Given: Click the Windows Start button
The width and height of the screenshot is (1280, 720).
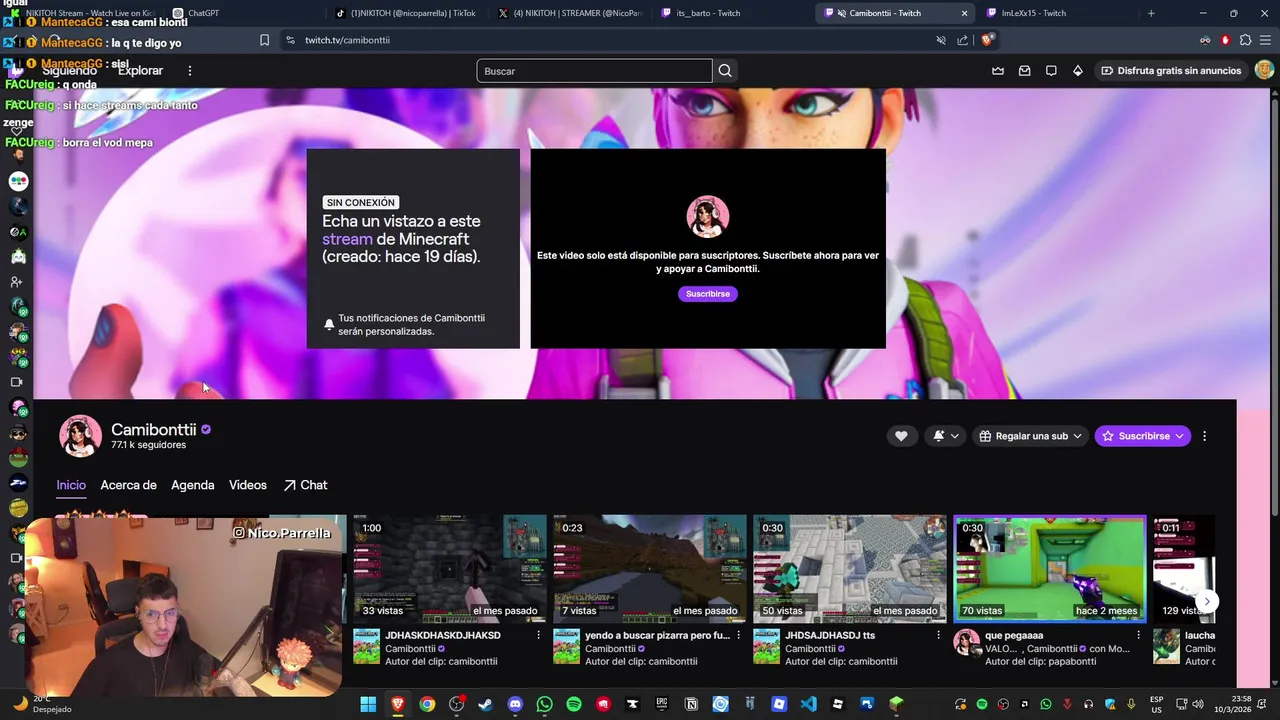Looking at the screenshot, I should point(368,704).
